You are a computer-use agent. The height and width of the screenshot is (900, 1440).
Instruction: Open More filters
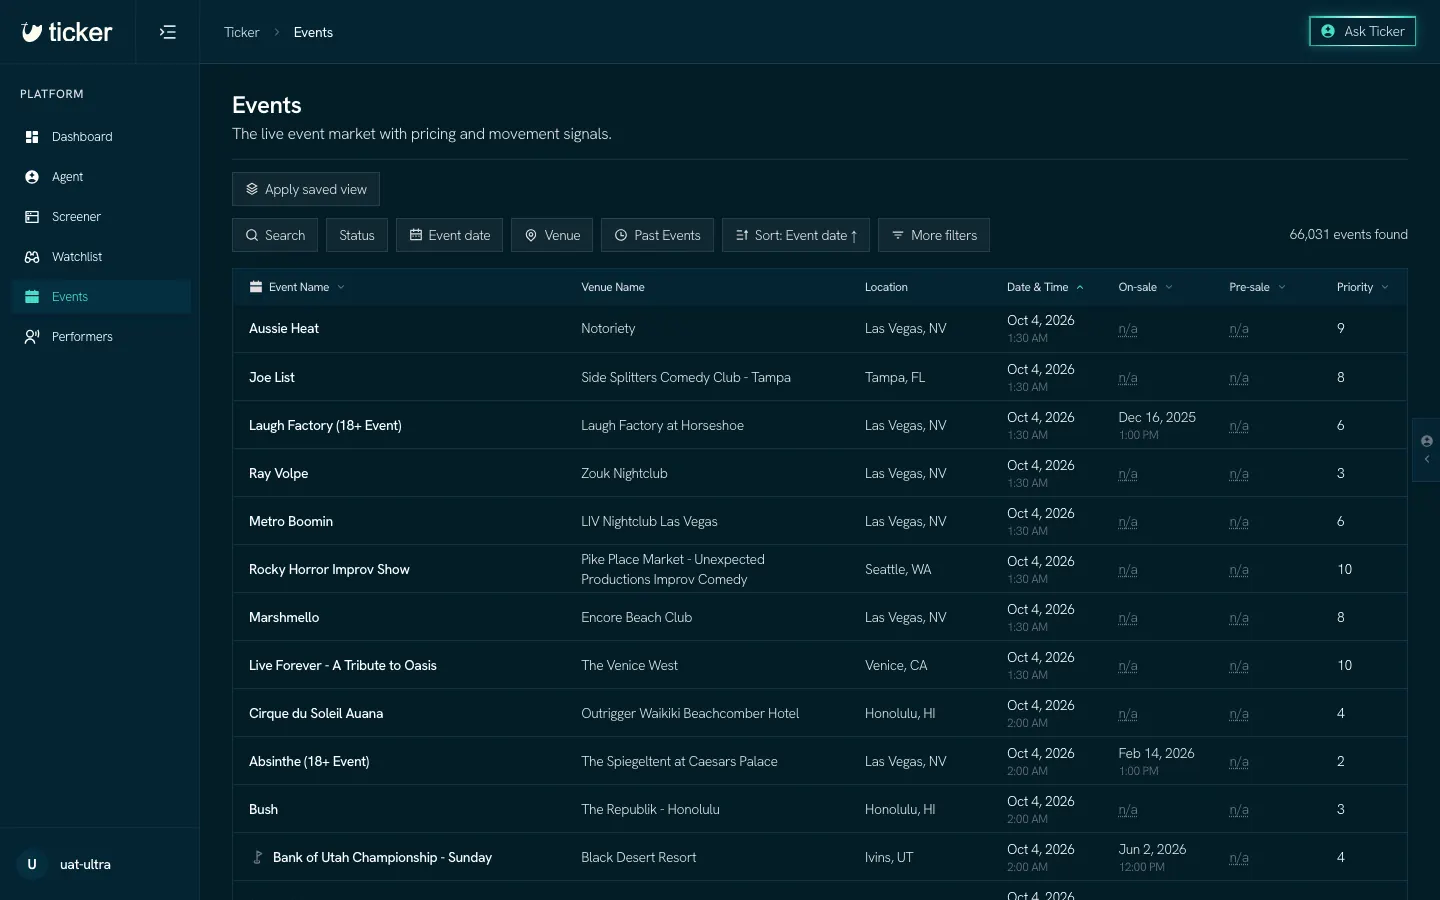[x=934, y=235]
